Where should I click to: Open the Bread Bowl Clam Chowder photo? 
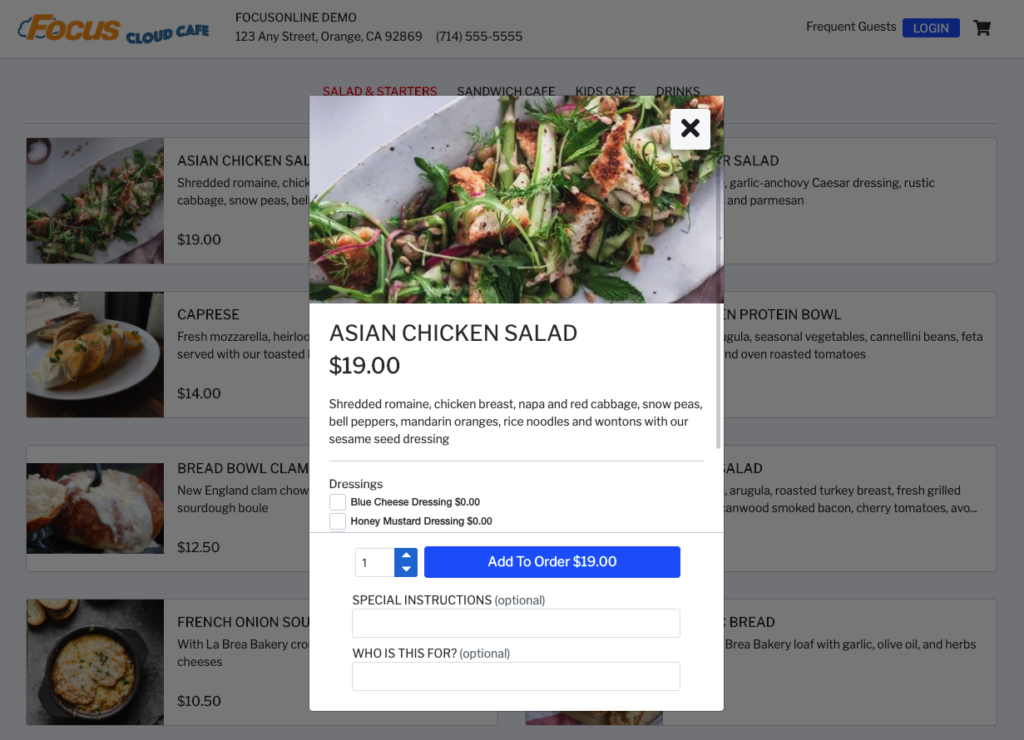click(95, 508)
